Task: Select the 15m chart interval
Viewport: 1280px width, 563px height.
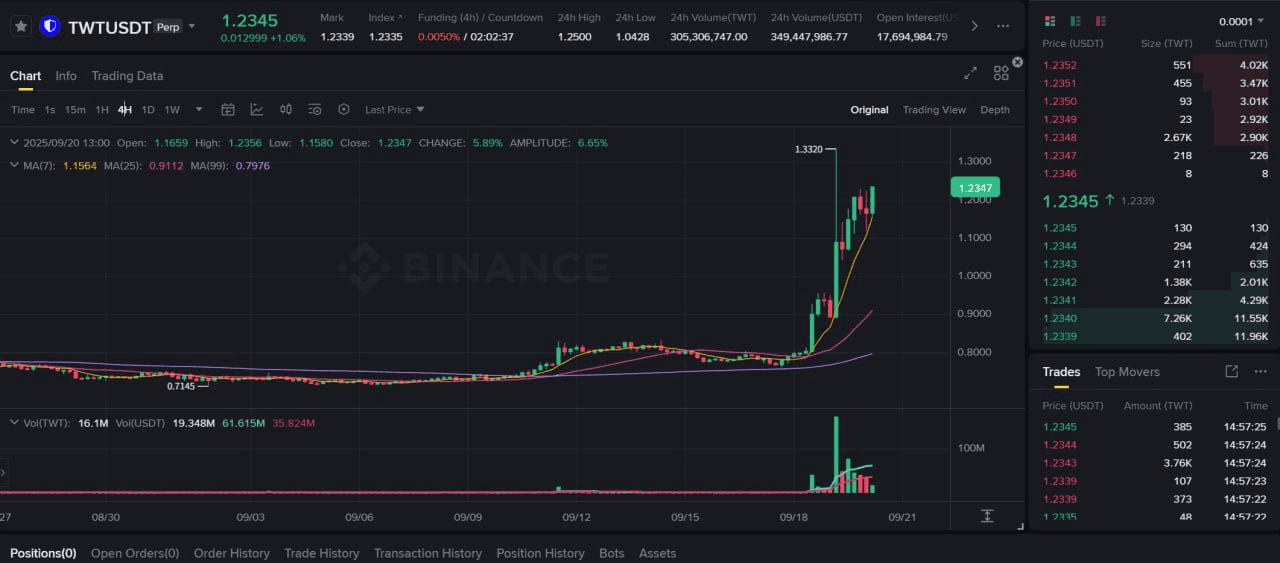Action: [75, 110]
